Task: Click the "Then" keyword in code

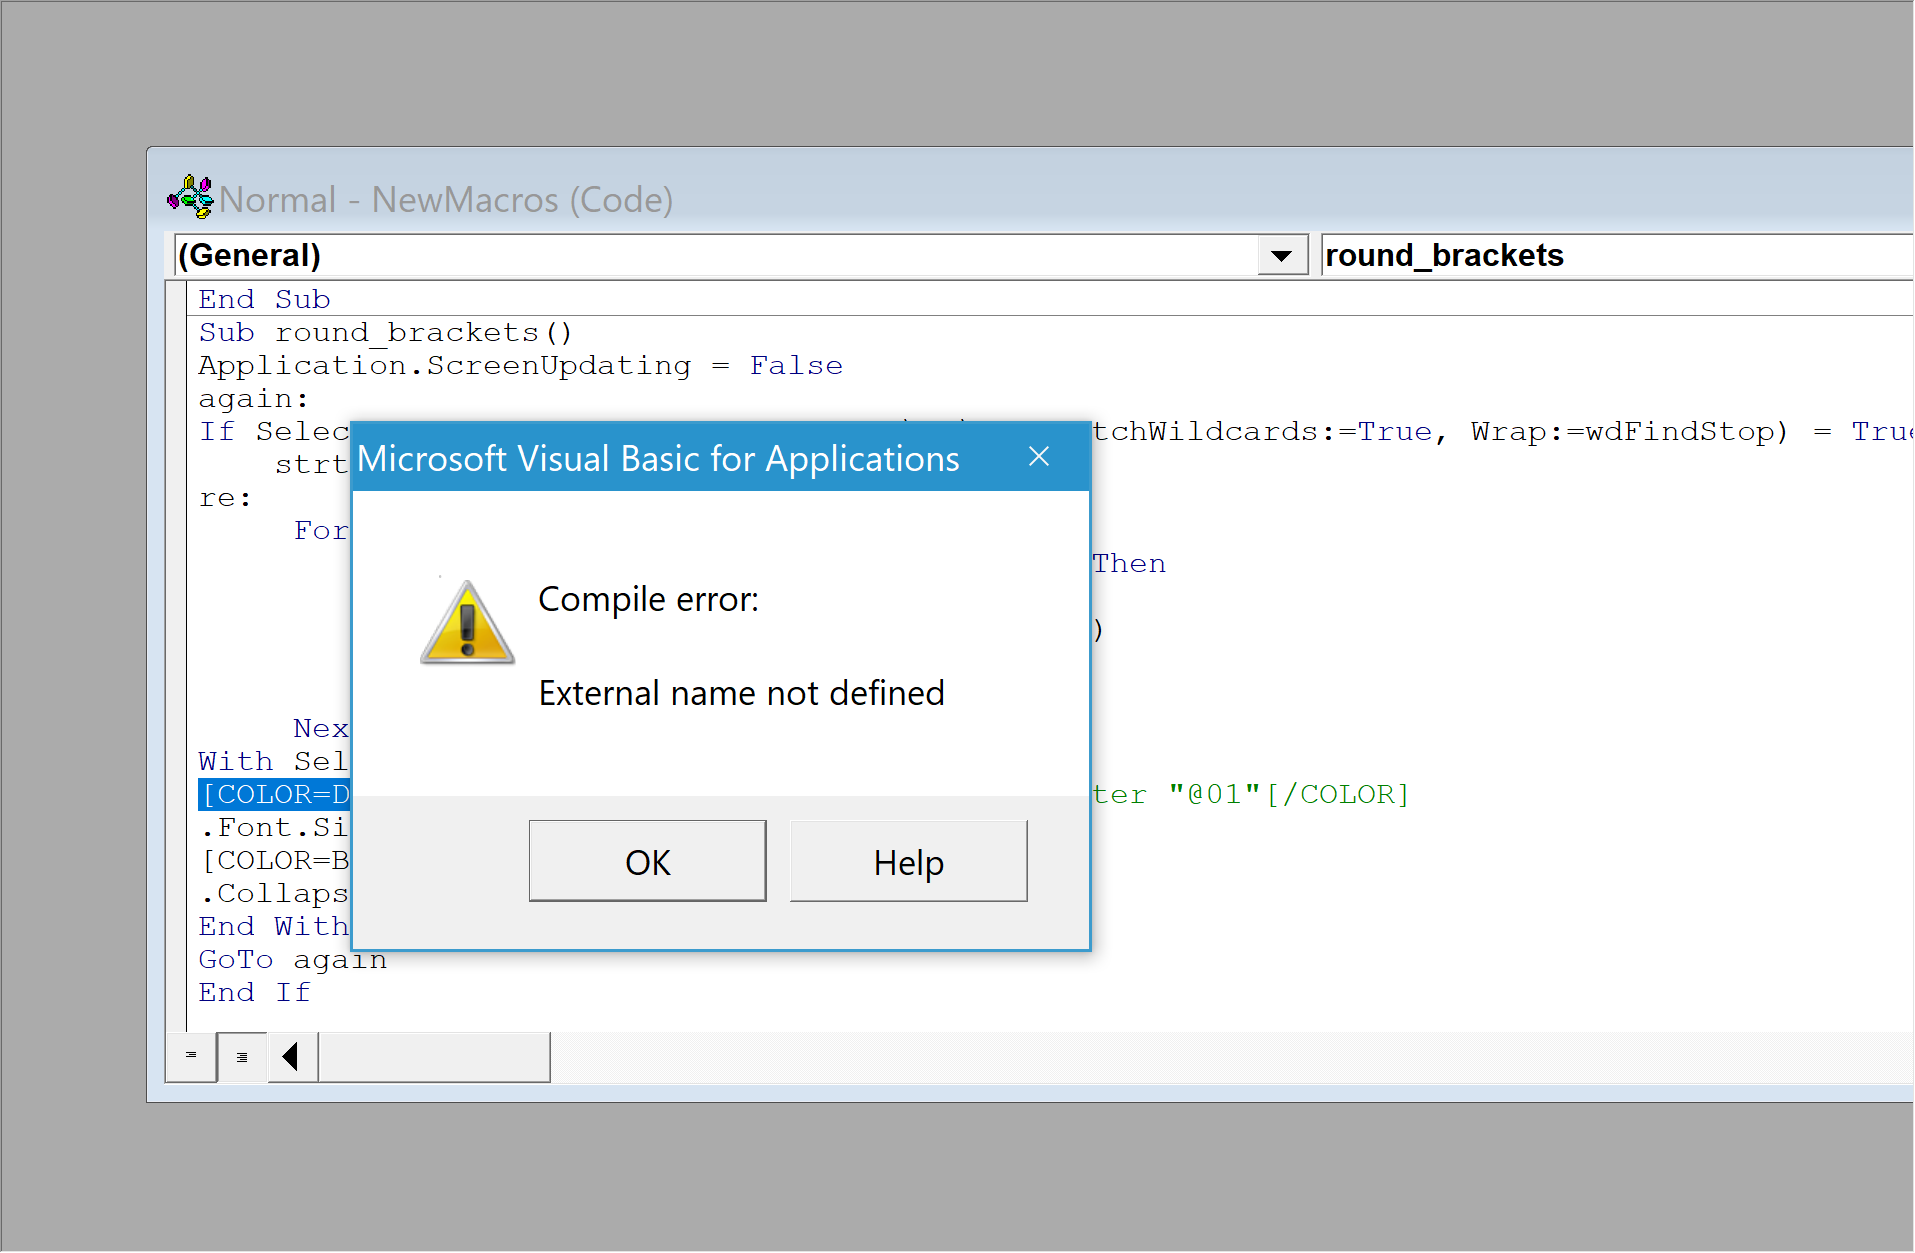Action: click(x=1129, y=563)
